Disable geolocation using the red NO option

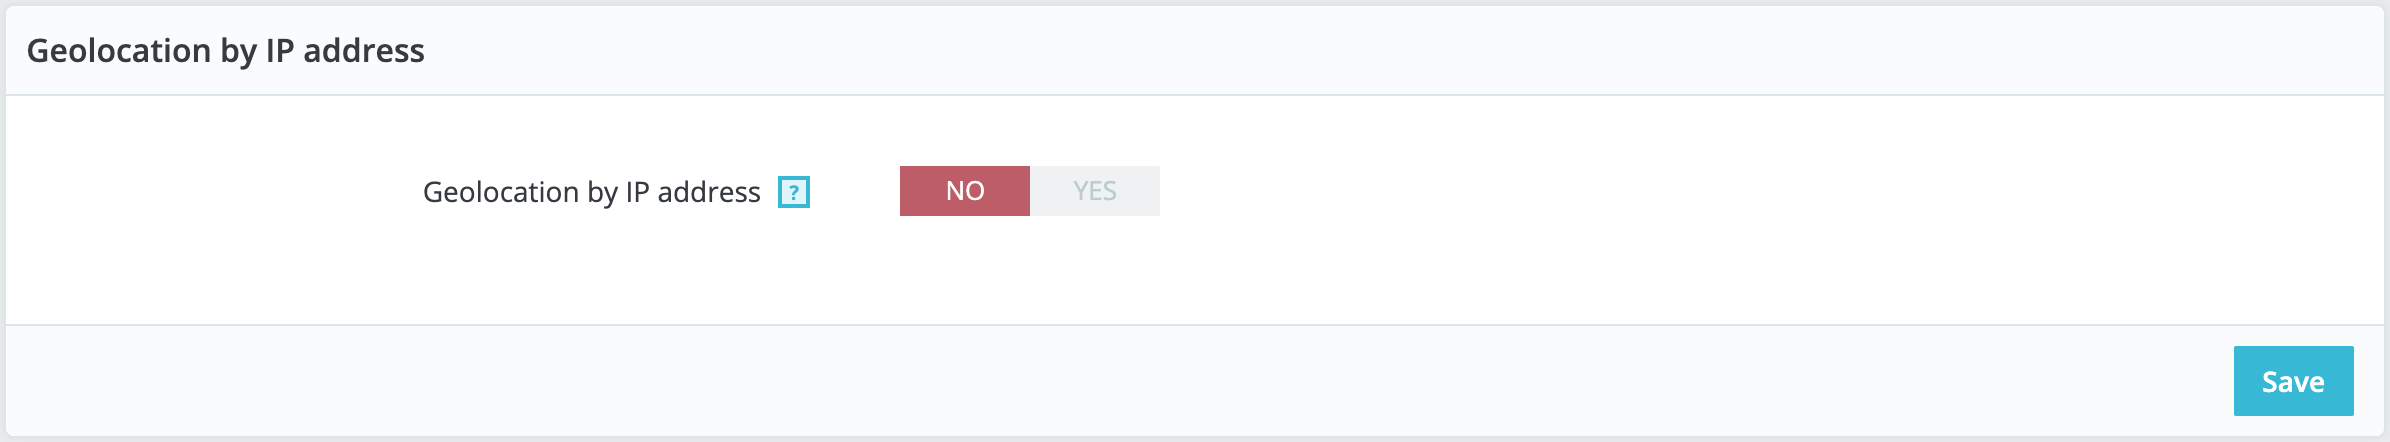(x=964, y=191)
